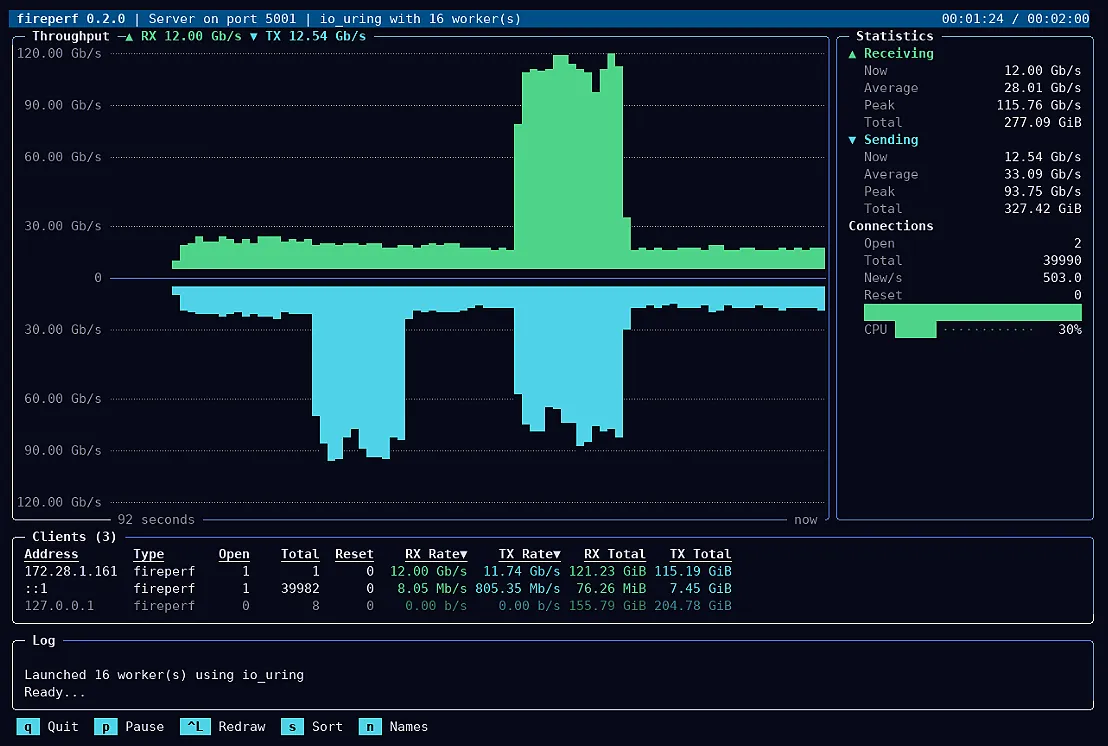Click the Log line "Launched 16 worker(s) using io_uring"

click(x=164, y=675)
